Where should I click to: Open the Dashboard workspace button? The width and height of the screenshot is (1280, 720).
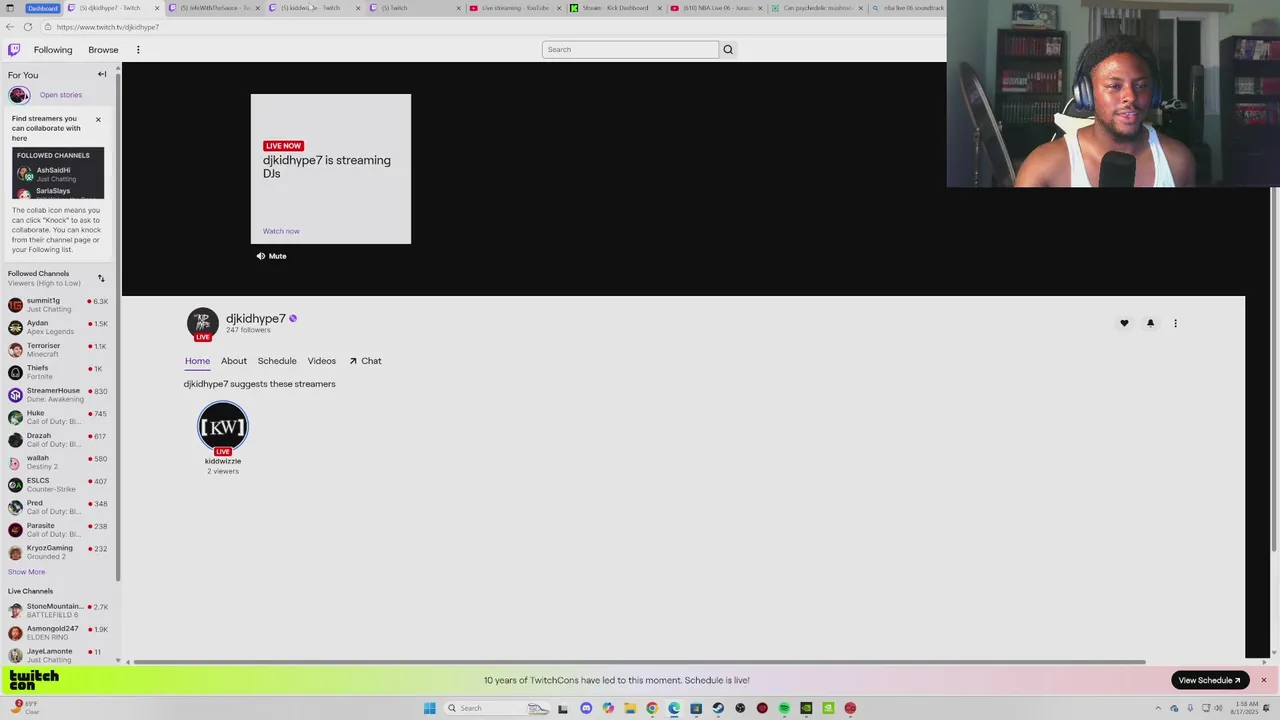pyautogui.click(x=42, y=8)
